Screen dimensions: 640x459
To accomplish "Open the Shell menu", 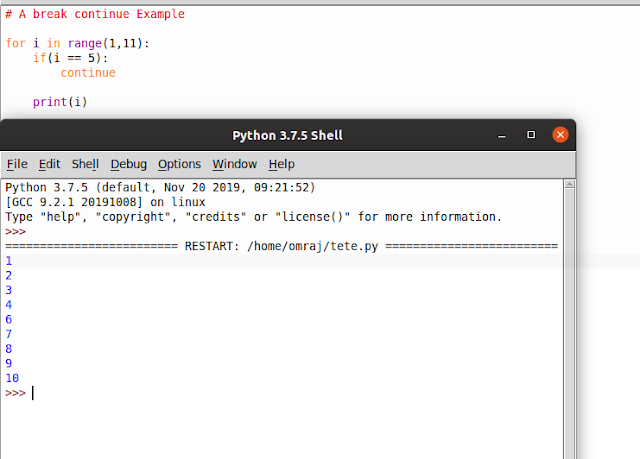I will [85, 164].
